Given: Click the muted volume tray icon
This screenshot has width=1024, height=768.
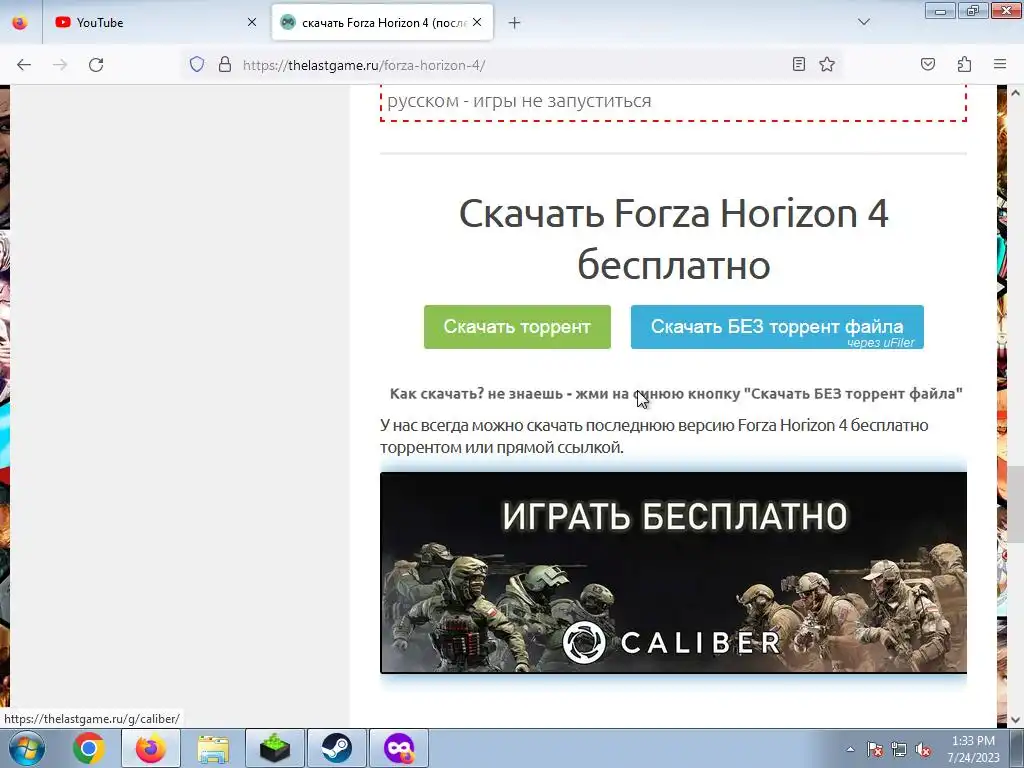Looking at the screenshot, I should point(923,749).
